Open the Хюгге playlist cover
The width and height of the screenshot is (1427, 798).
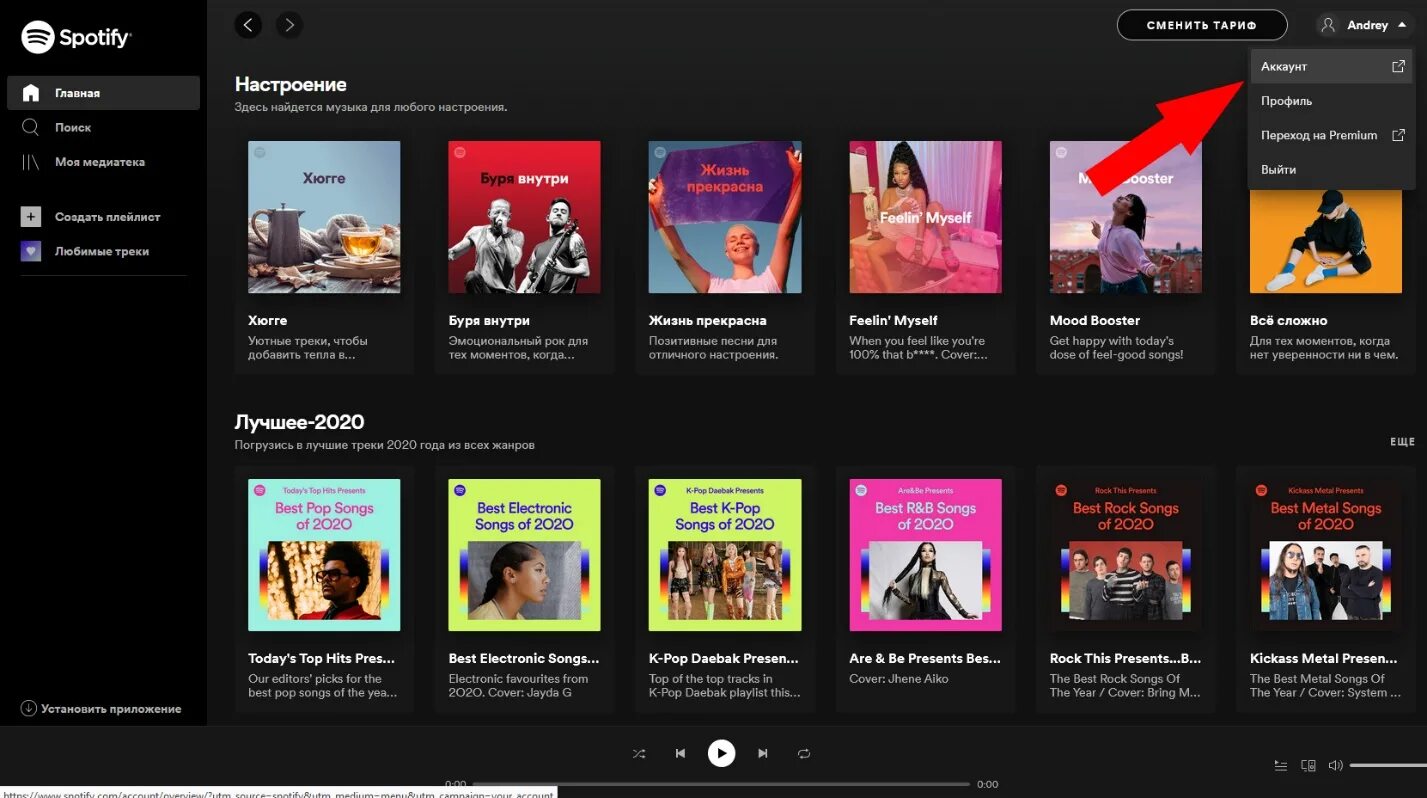tap(324, 217)
